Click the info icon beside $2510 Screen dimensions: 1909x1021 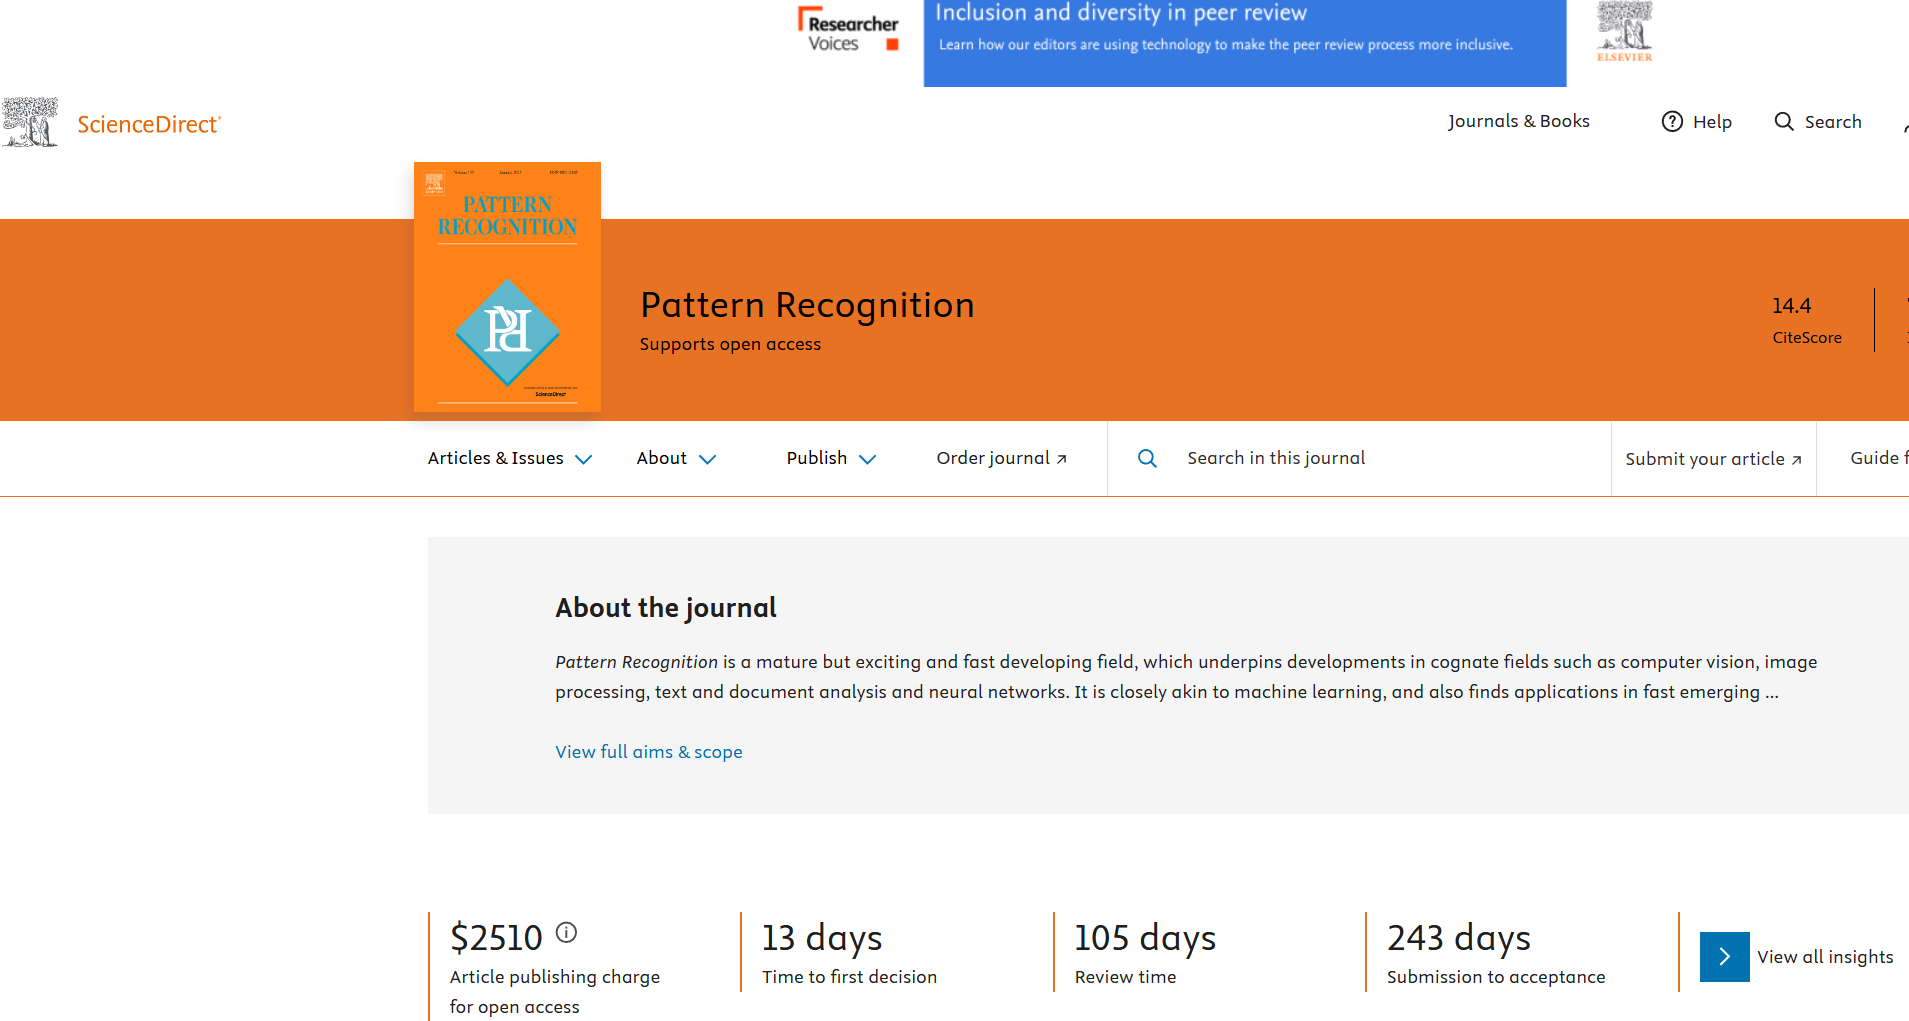click(567, 933)
